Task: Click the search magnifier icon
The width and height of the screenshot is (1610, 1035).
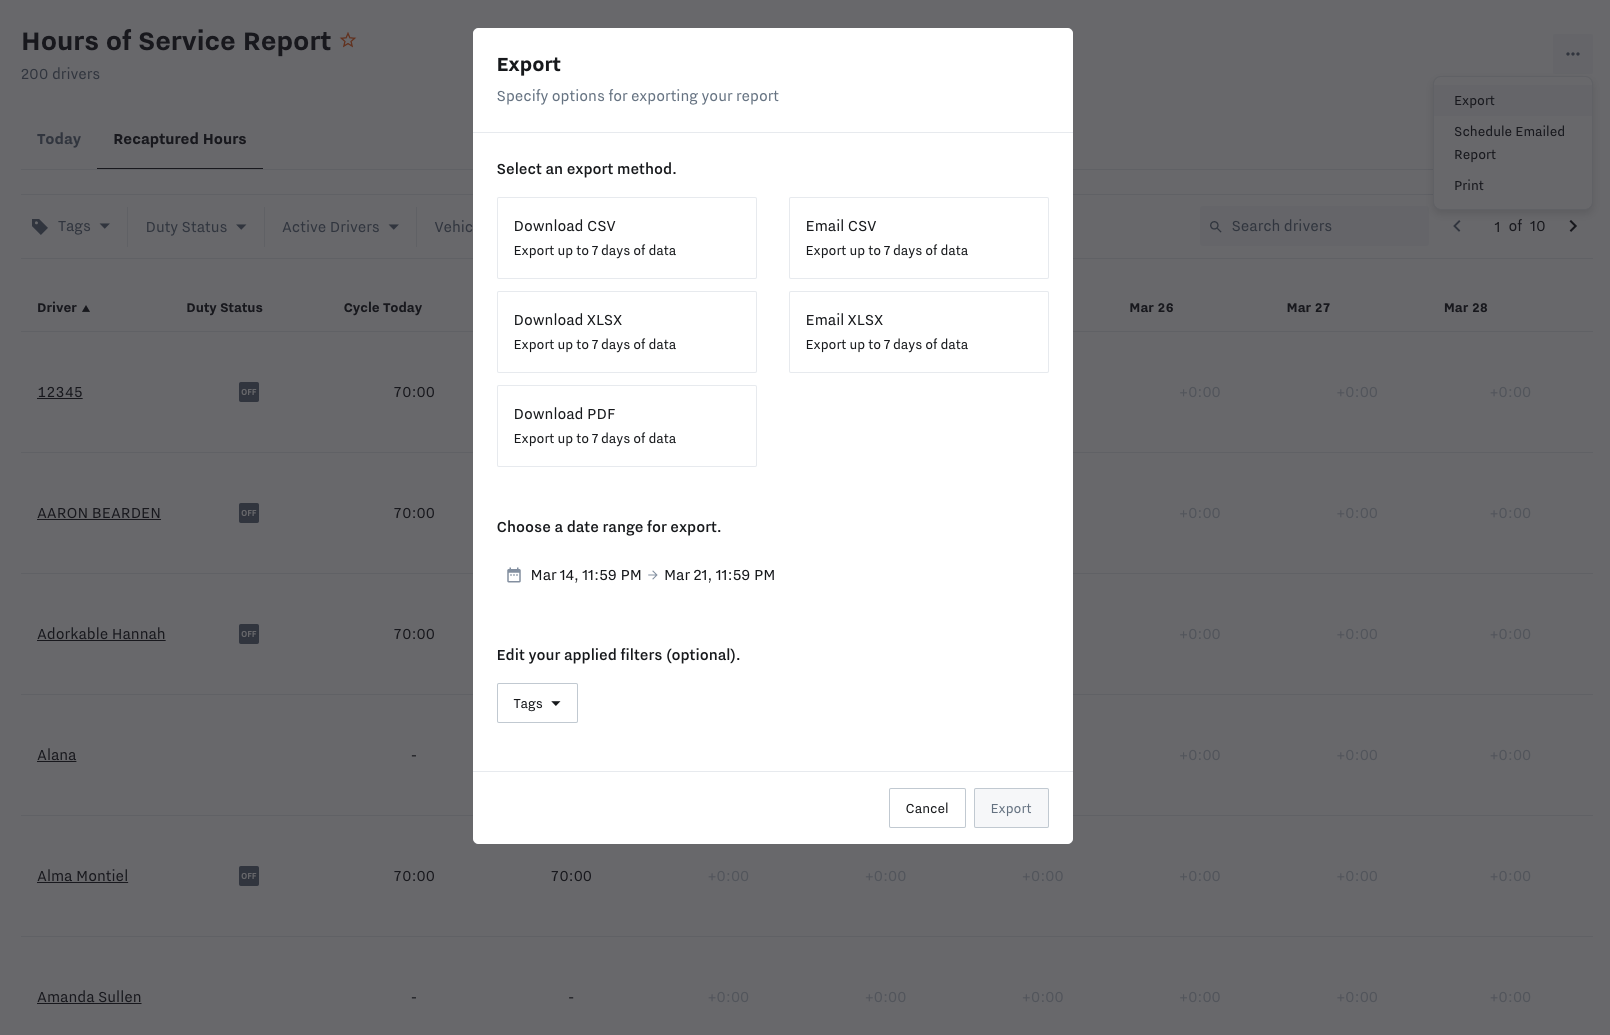Action: pyautogui.click(x=1216, y=227)
